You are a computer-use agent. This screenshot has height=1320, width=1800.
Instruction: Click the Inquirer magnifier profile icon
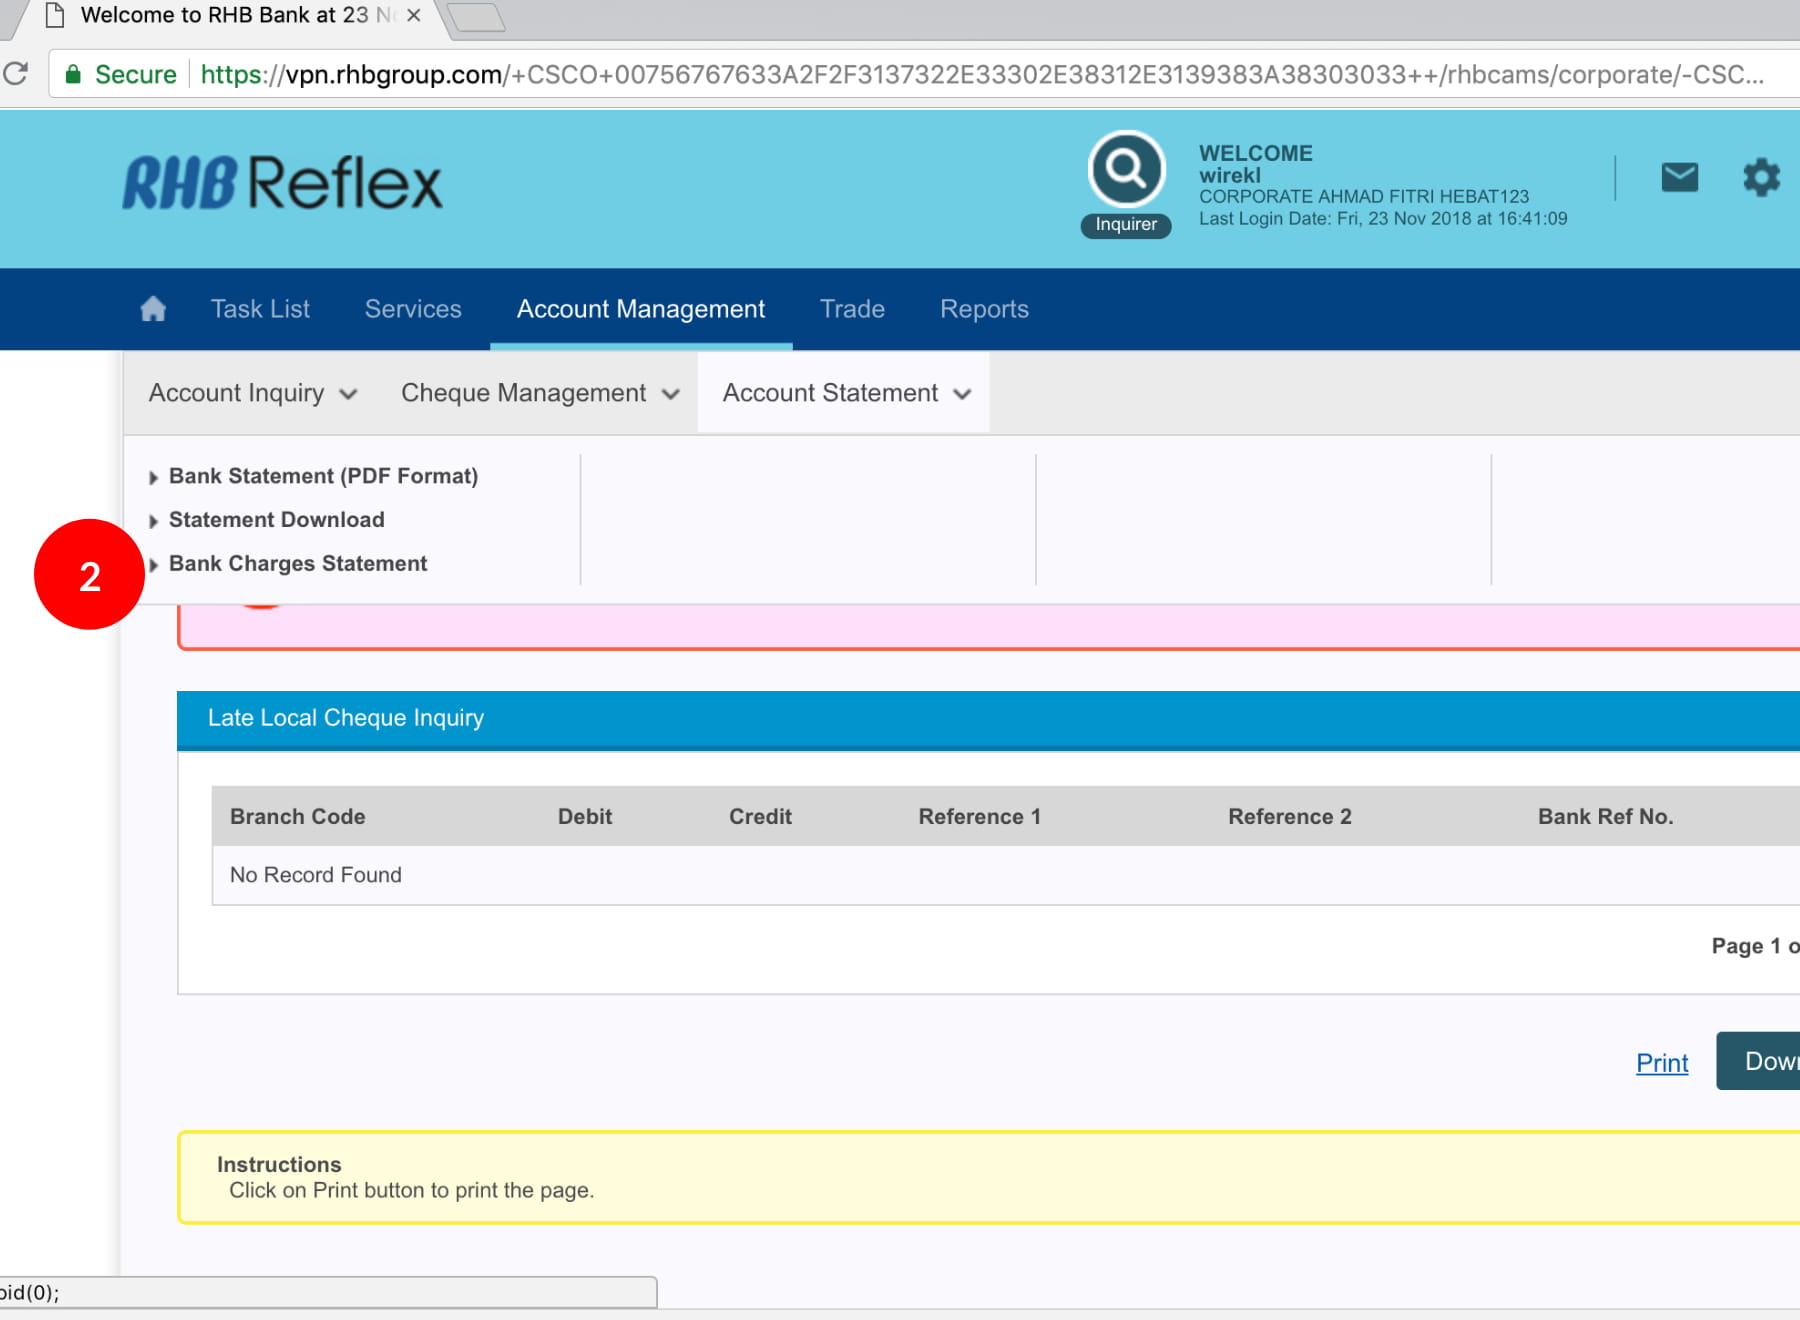click(1126, 170)
